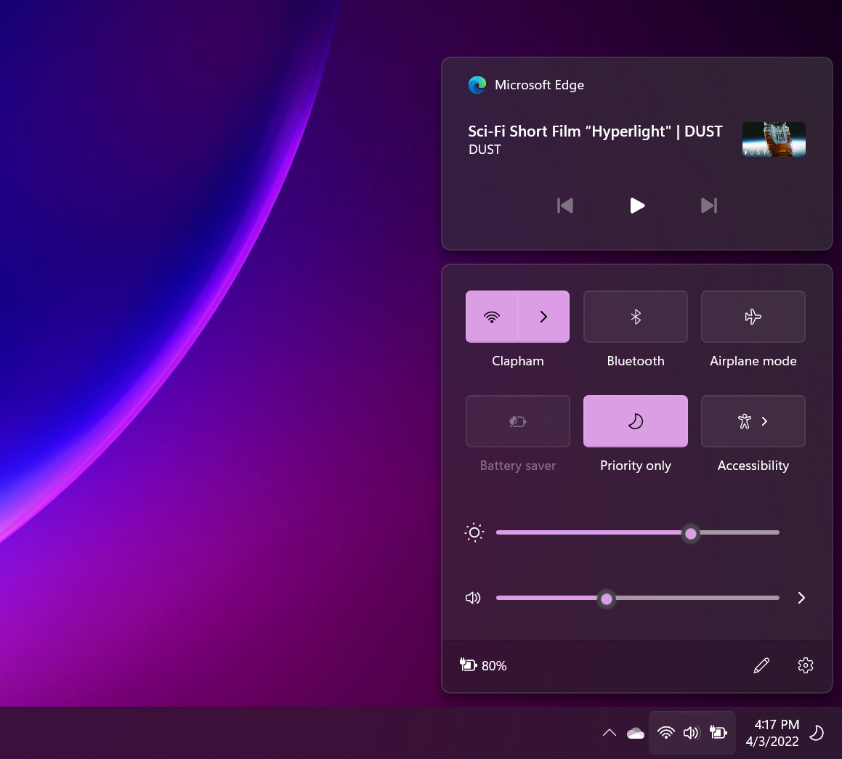This screenshot has width=842, height=759.
Task: Open the Accessibility options submenu
Action: (x=753, y=421)
